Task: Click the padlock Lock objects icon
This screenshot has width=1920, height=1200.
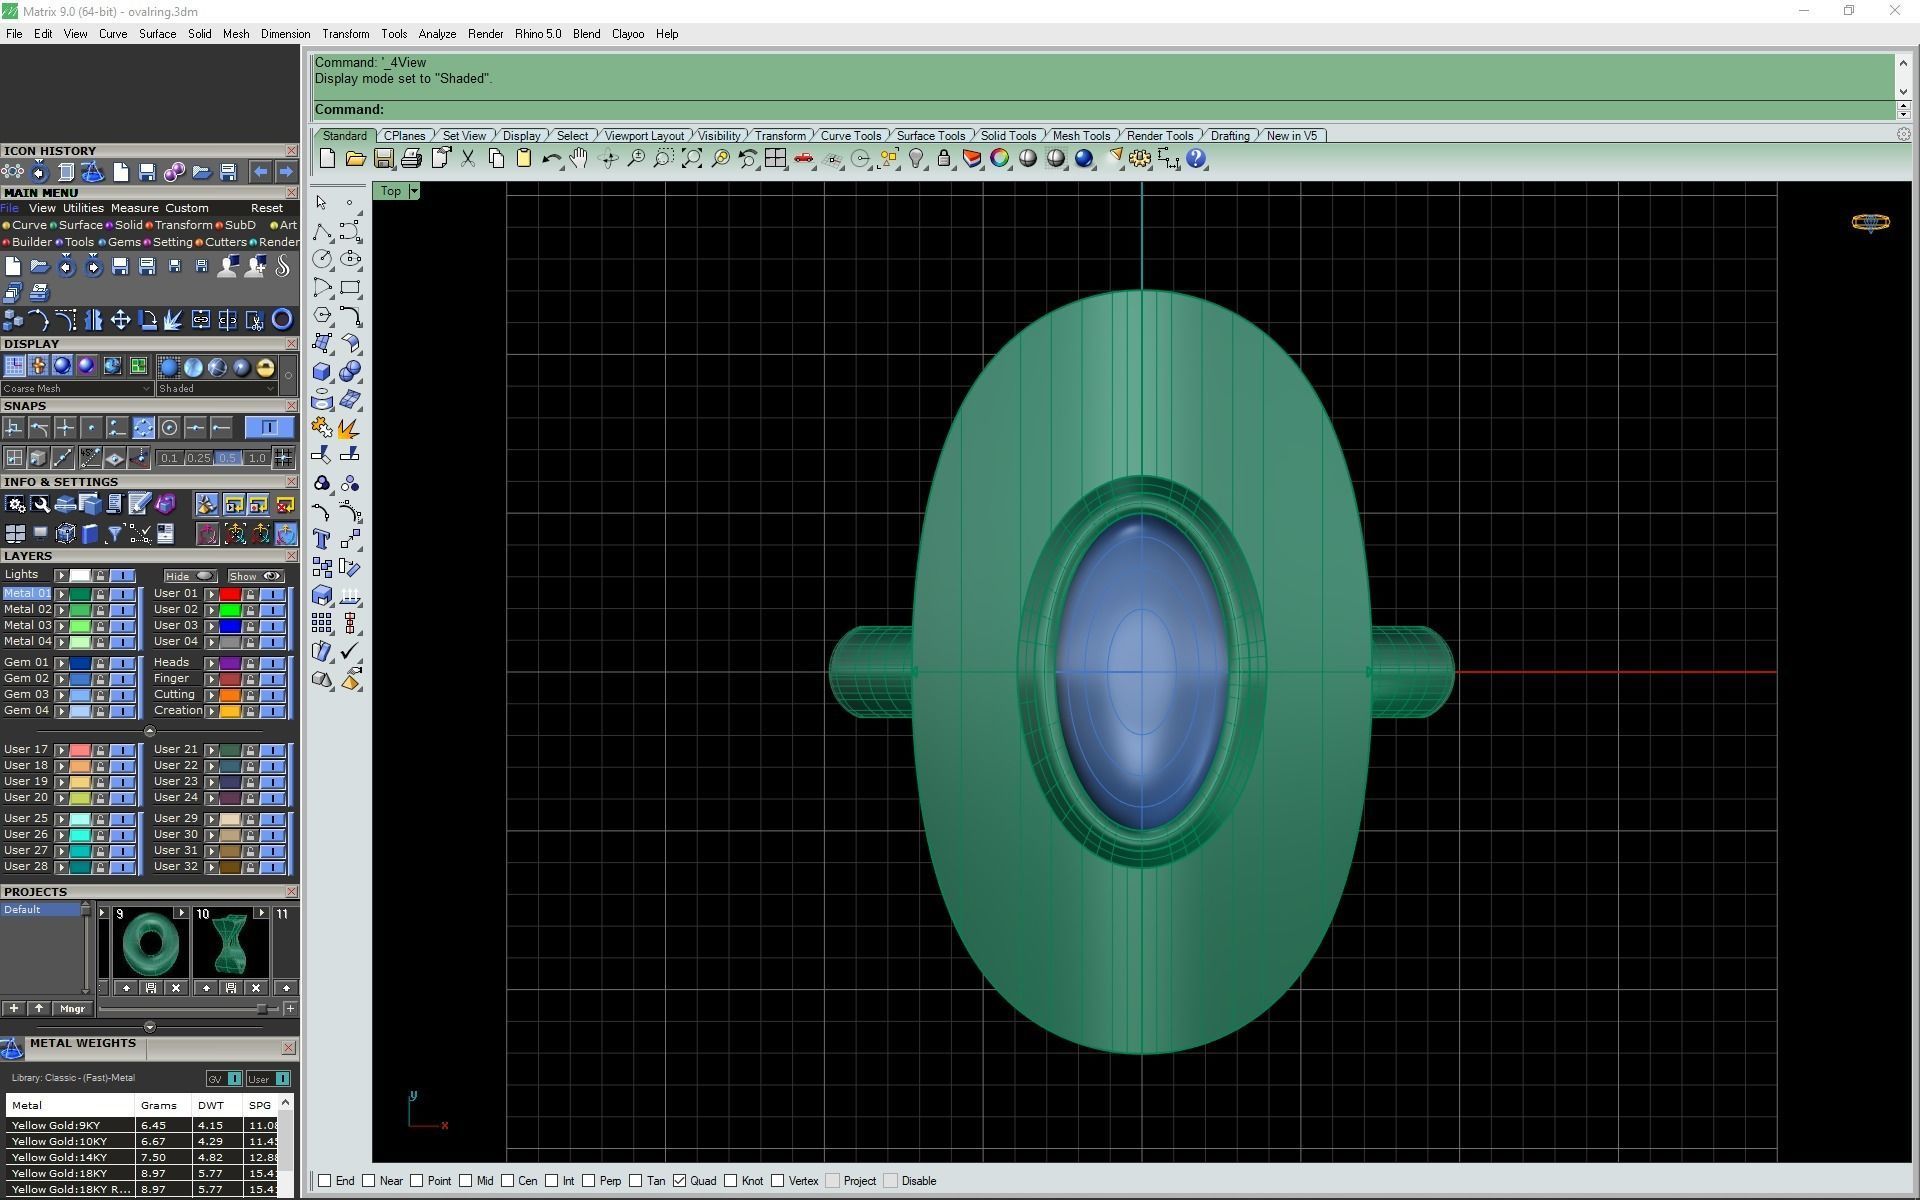Action: coord(944,159)
